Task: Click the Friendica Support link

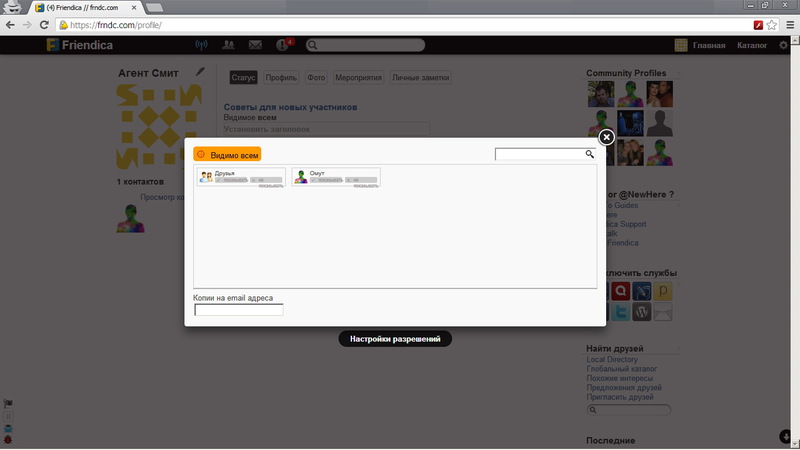Action: tap(627, 224)
